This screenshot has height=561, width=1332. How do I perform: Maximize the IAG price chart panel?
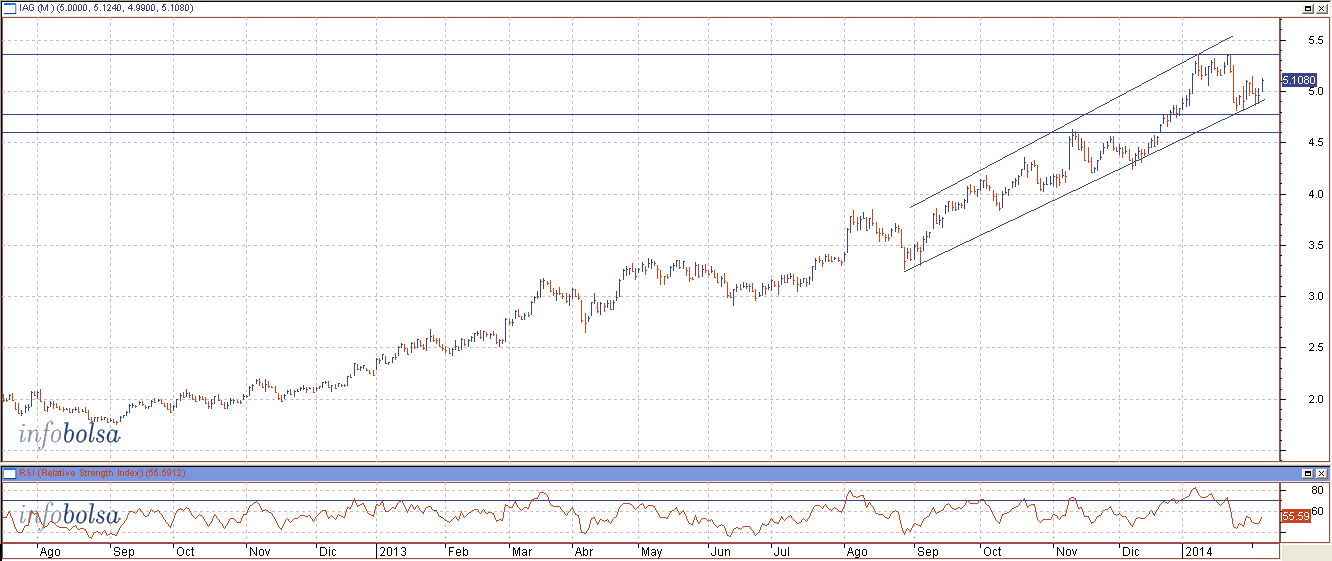click(1306, 7)
